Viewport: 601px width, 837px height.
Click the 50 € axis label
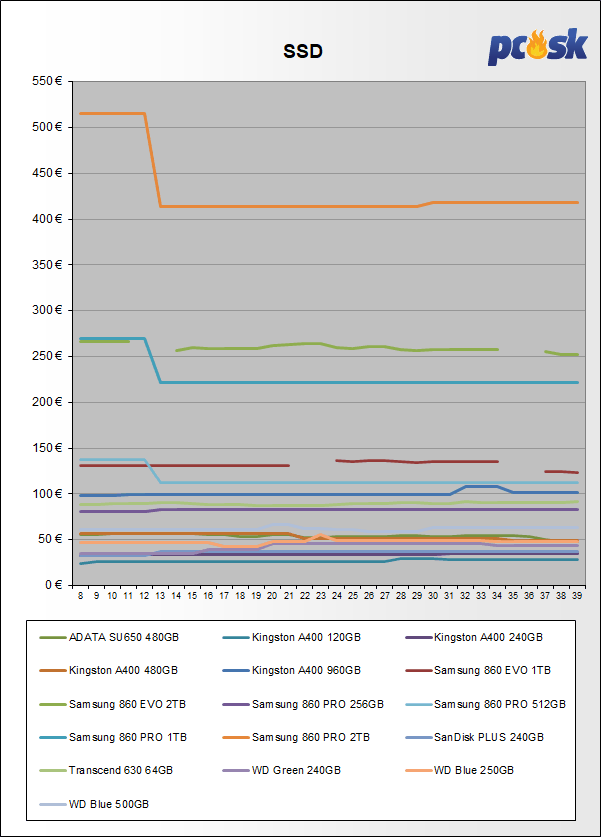click(x=50, y=539)
